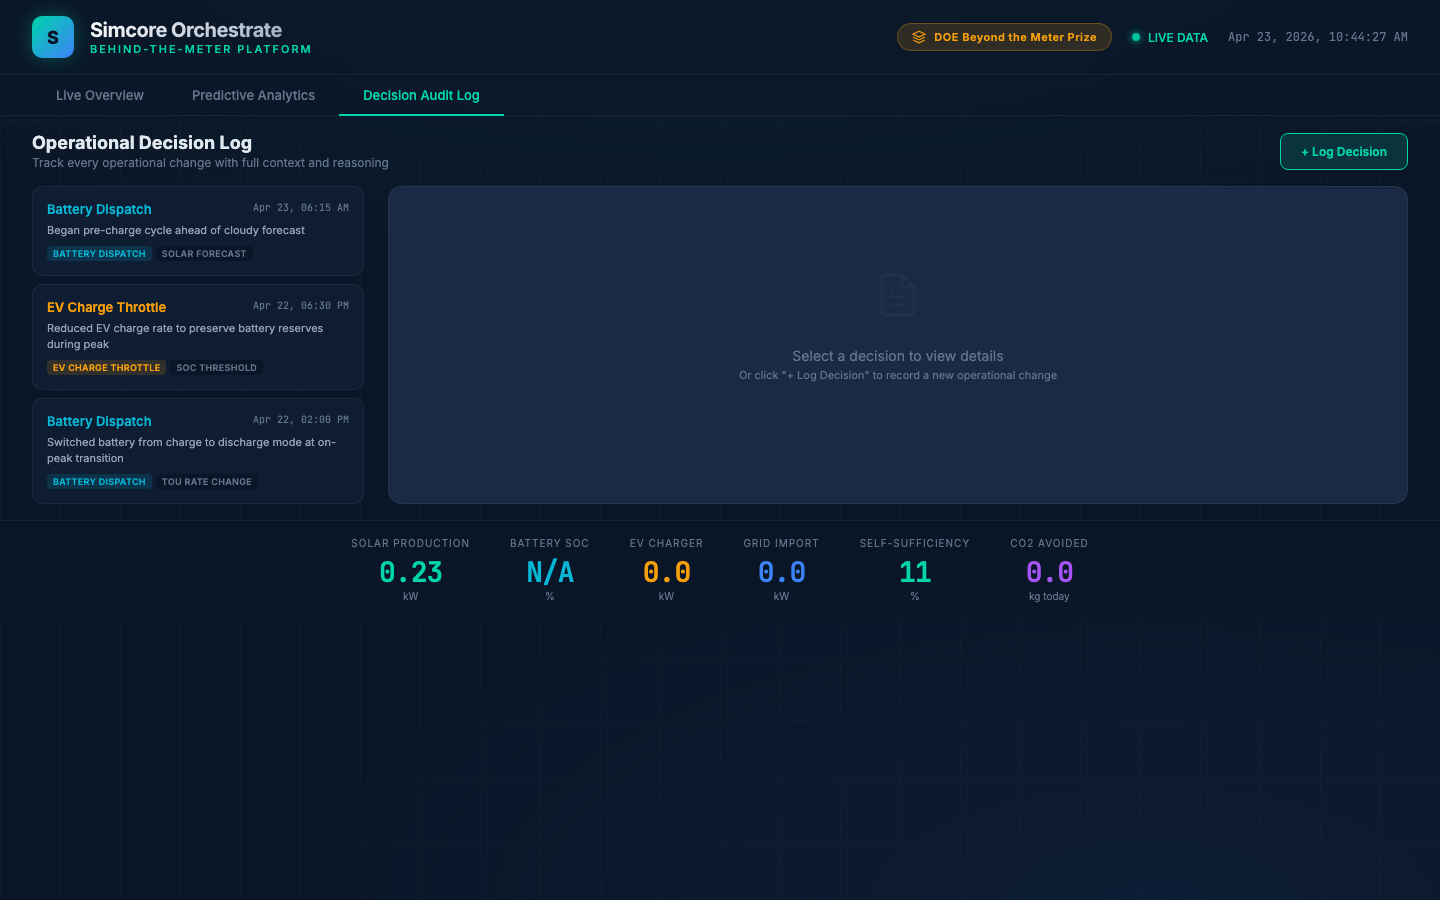Click the green LIVE DATA status dot
The height and width of the screenshot is (900, 1440).
(1135, 37)
